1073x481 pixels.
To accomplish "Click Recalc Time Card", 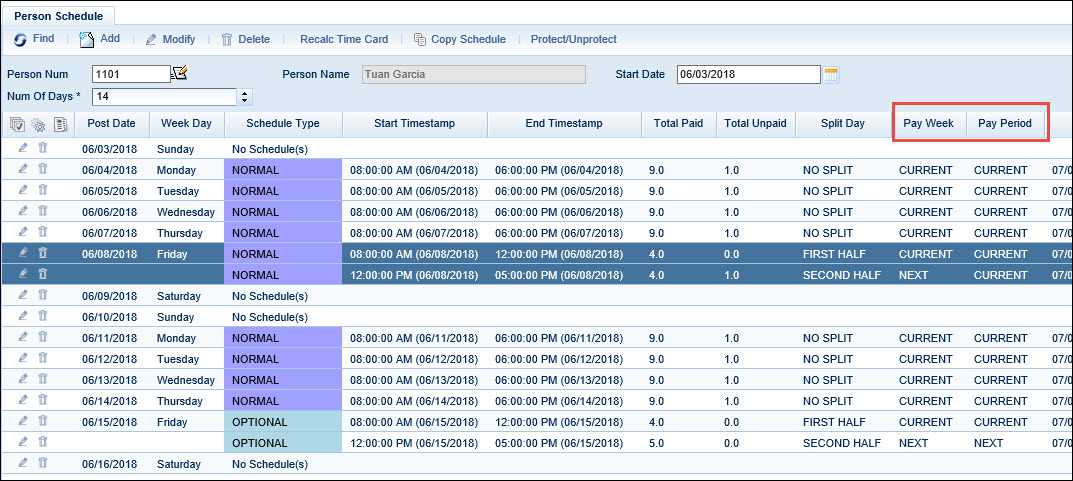I will click(x=343, y=39).
